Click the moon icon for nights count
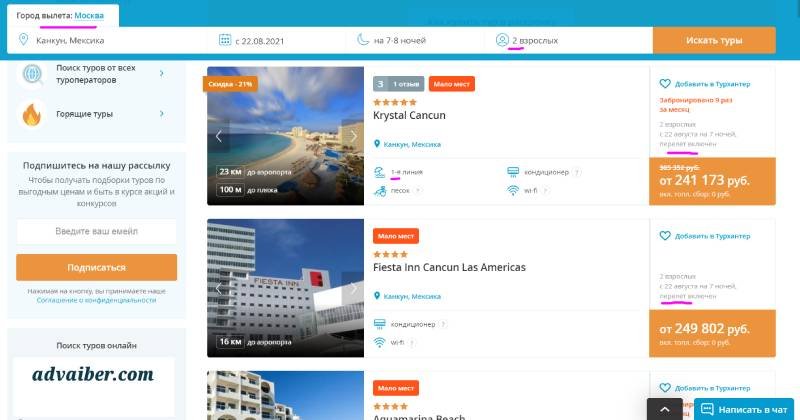 click(x=362, y=40)
